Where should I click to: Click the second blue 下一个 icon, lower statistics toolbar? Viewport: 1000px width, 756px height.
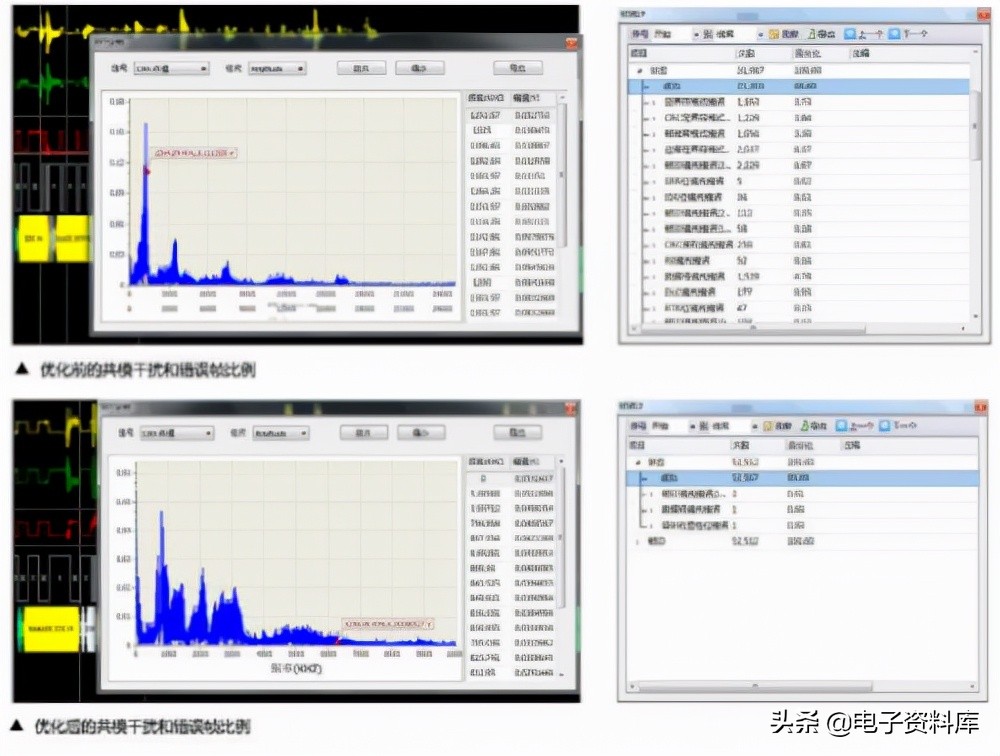885,425
